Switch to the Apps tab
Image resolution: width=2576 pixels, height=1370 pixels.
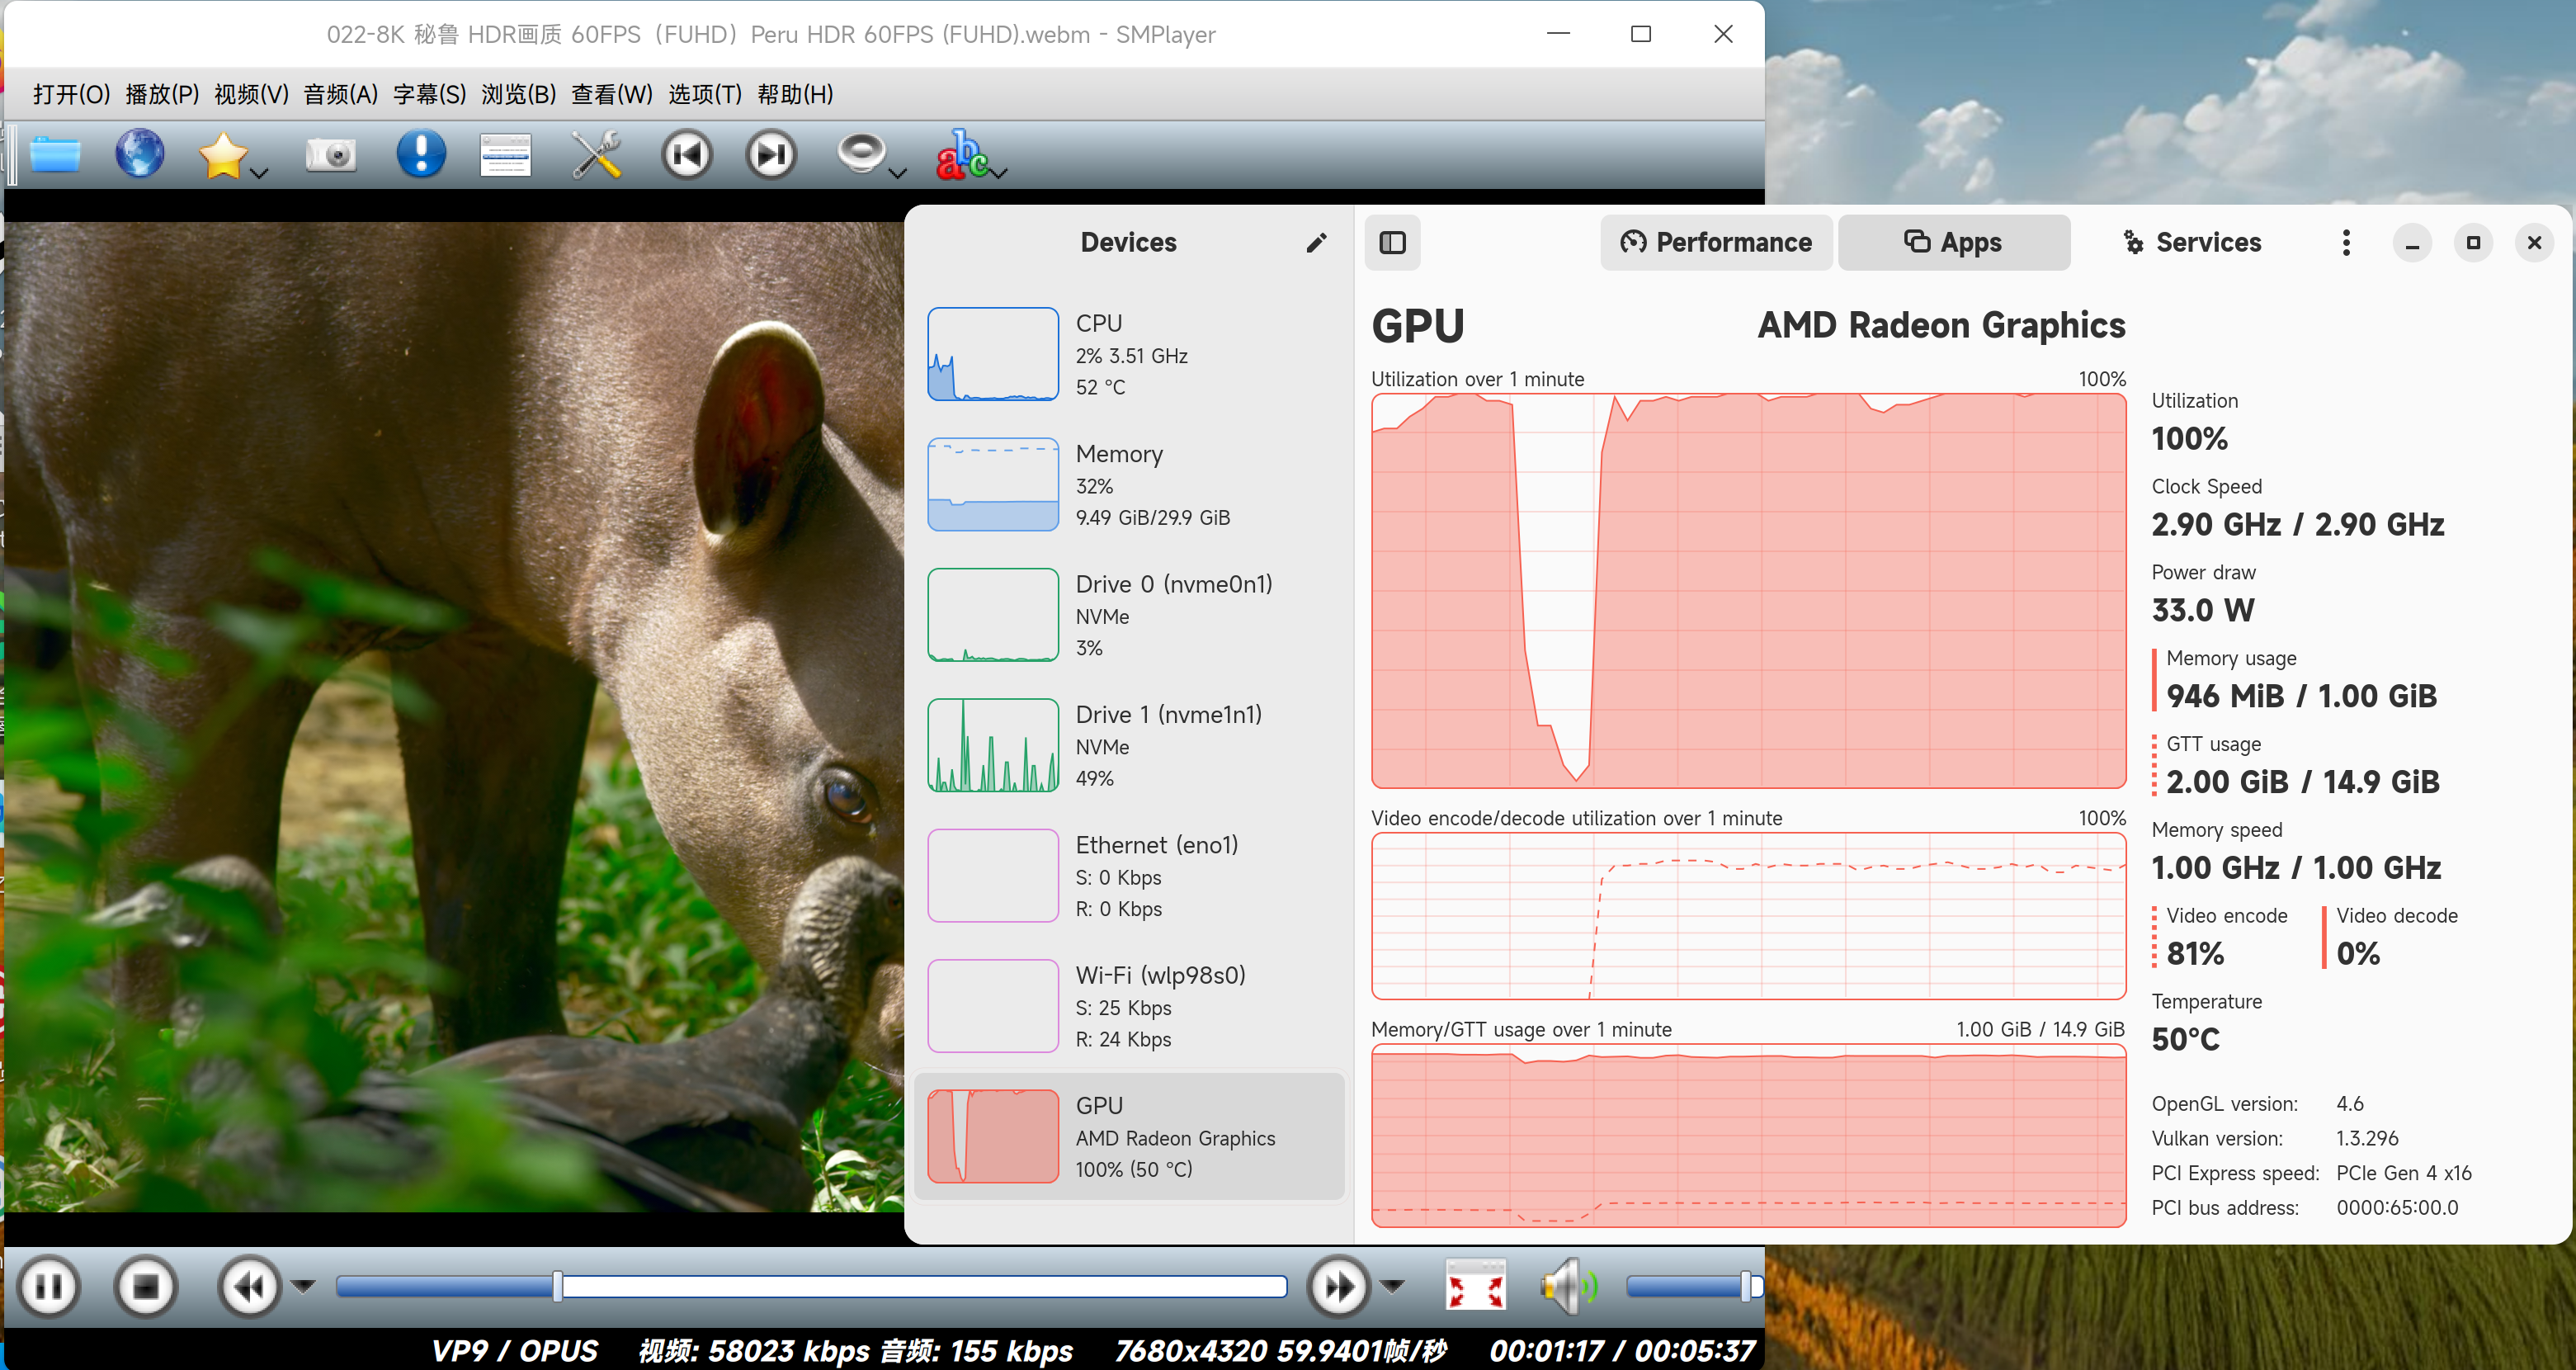(x=1953, y=243)
